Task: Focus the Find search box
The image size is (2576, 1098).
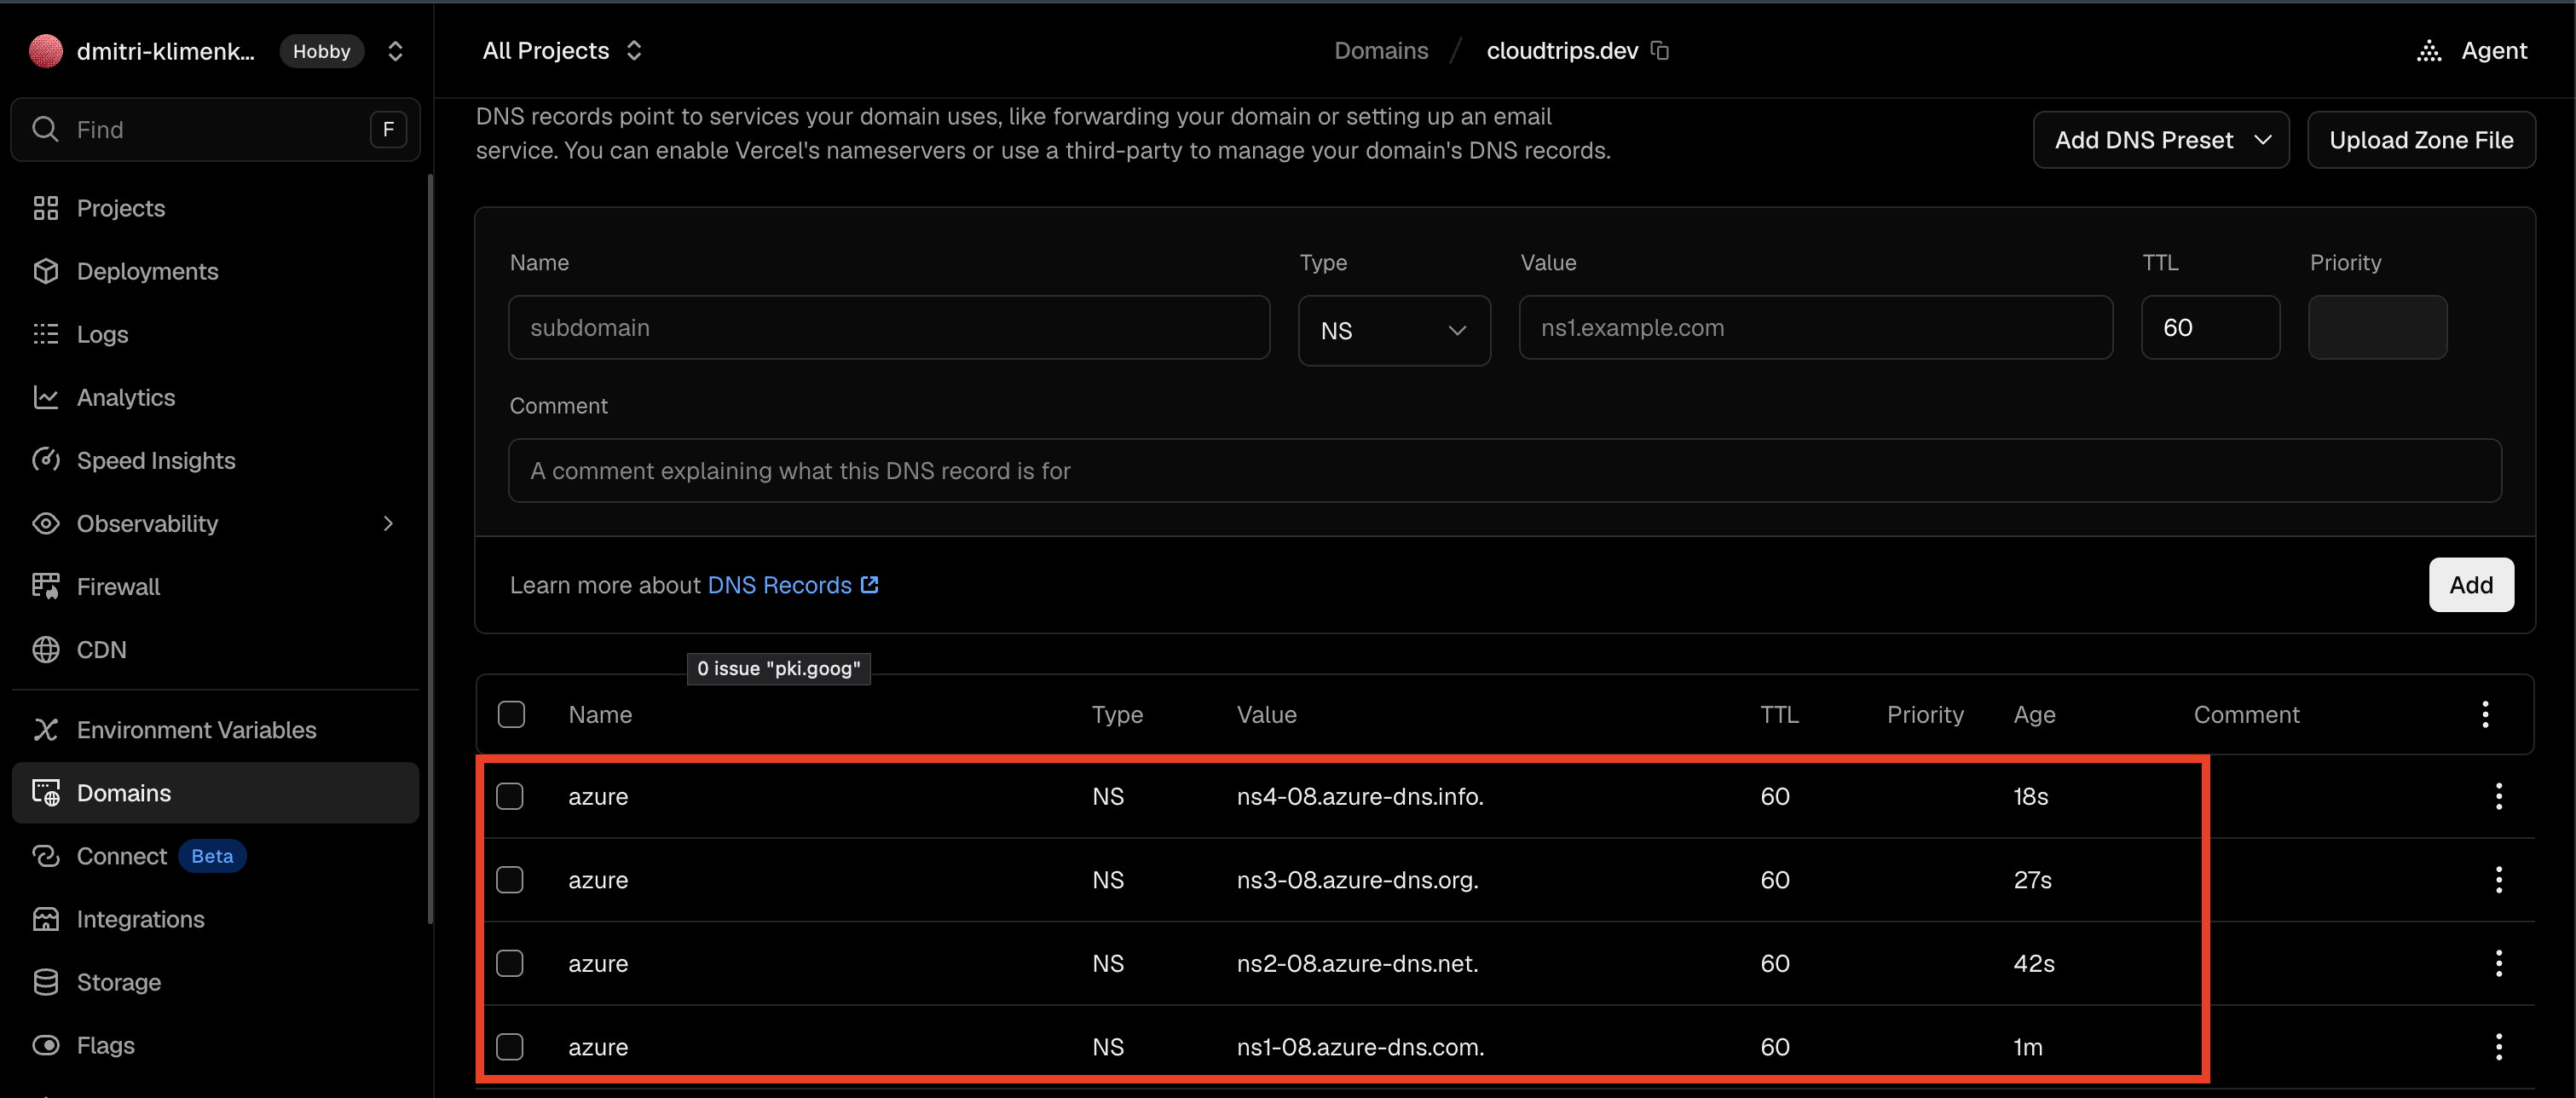Action: (215, 129)
